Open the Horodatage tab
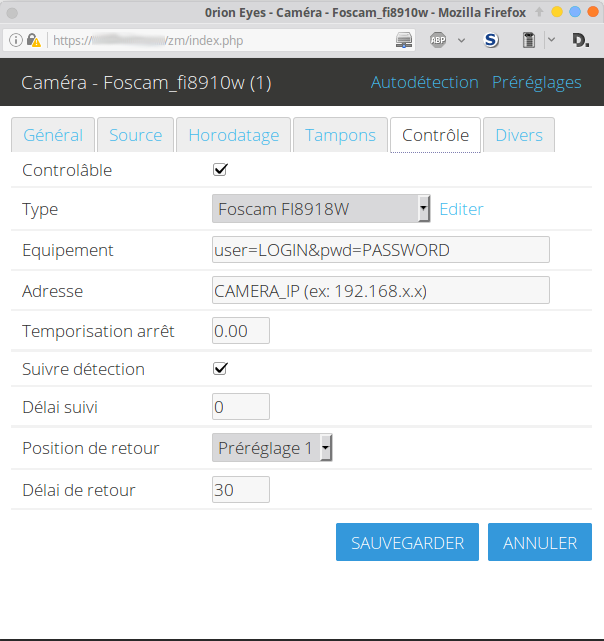Image resolution: width=604 pixels, height=641 pixels. 234,135
